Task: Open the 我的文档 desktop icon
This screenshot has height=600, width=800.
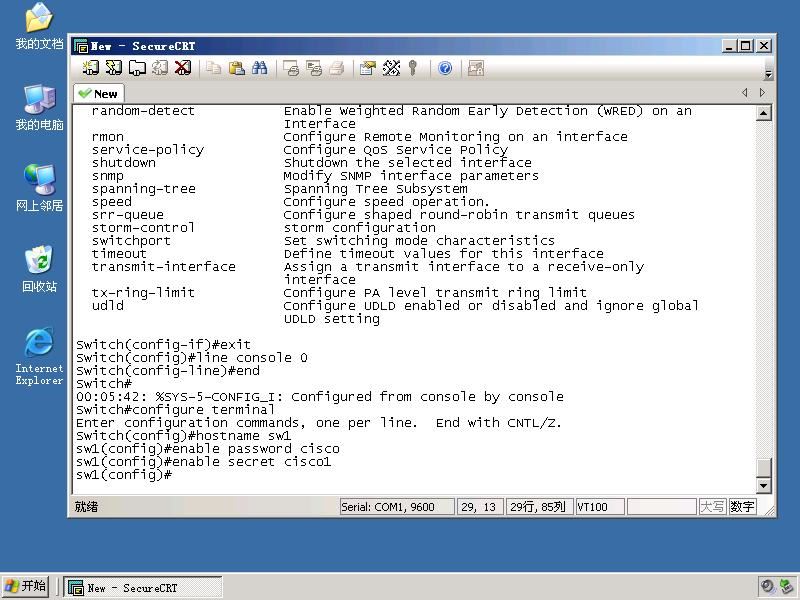Action: pyautogui.click(x=39, y=26)
